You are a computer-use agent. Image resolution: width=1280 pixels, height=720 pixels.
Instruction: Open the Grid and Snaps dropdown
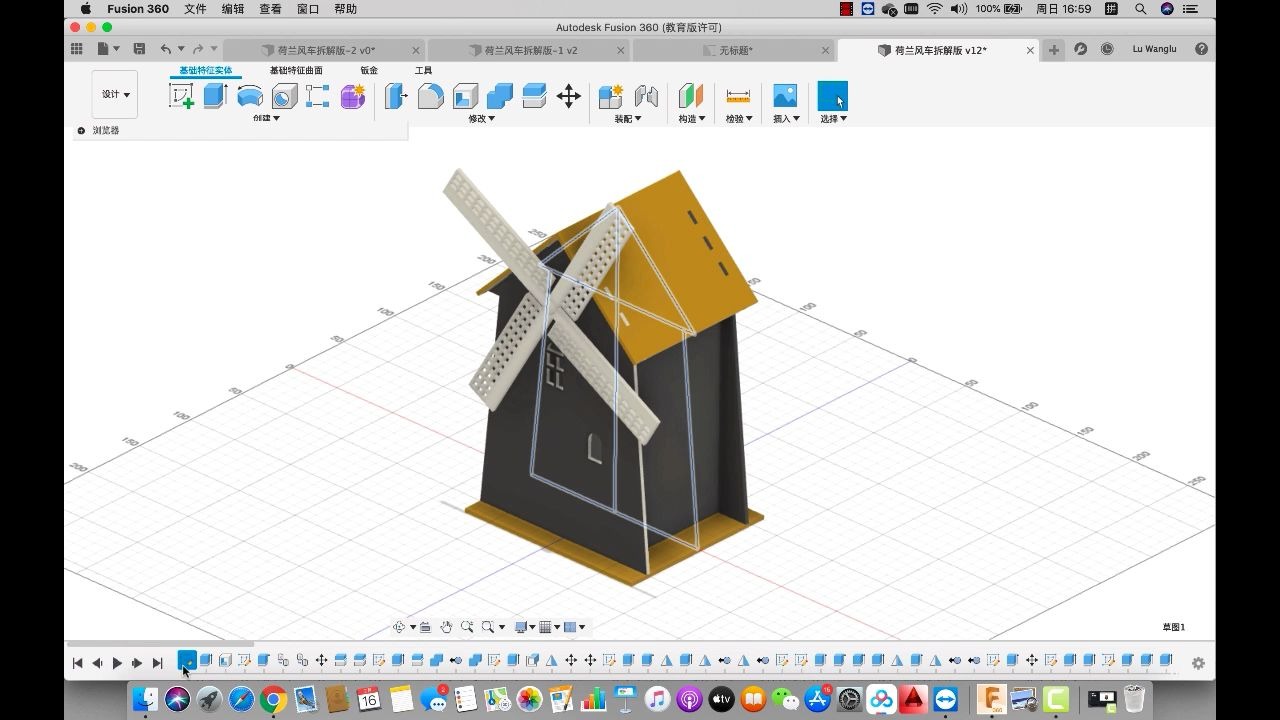point(549,627)
